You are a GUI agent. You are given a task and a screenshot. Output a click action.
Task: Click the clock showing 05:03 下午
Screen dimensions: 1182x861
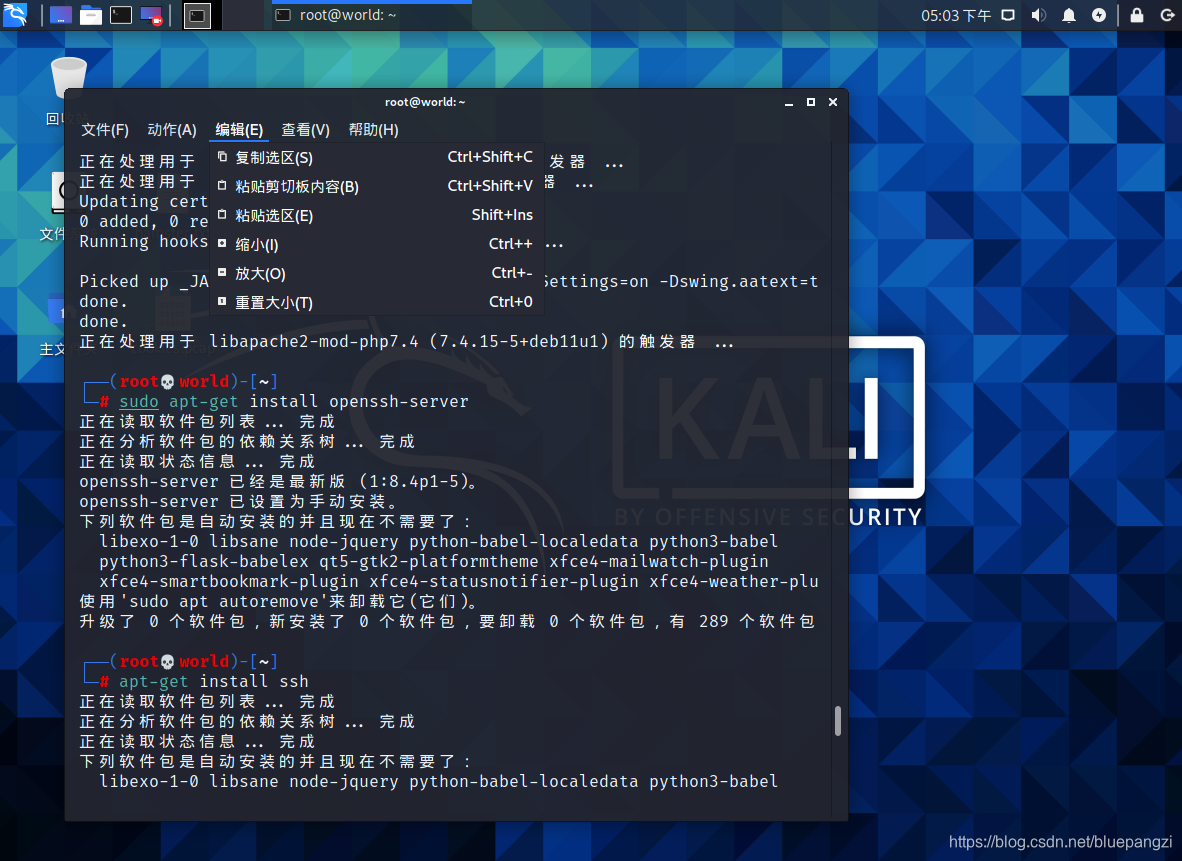coord(956,15)
